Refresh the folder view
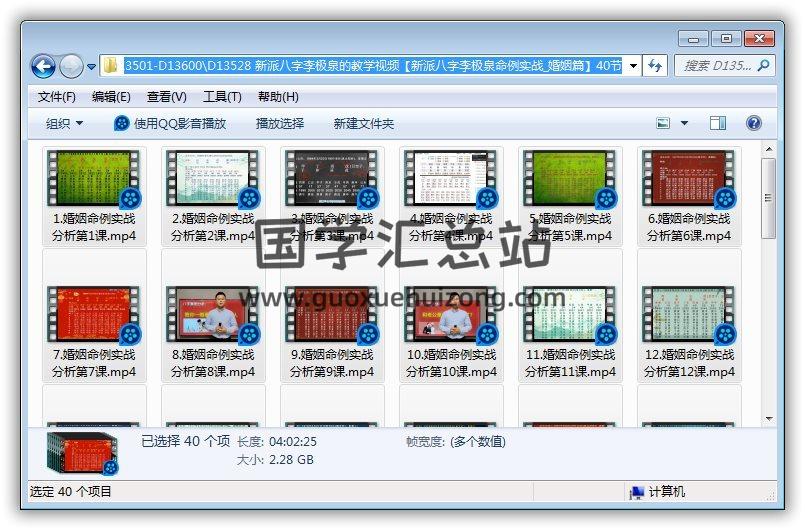Viewport: 805px width, 530px height. click(655, 66)
